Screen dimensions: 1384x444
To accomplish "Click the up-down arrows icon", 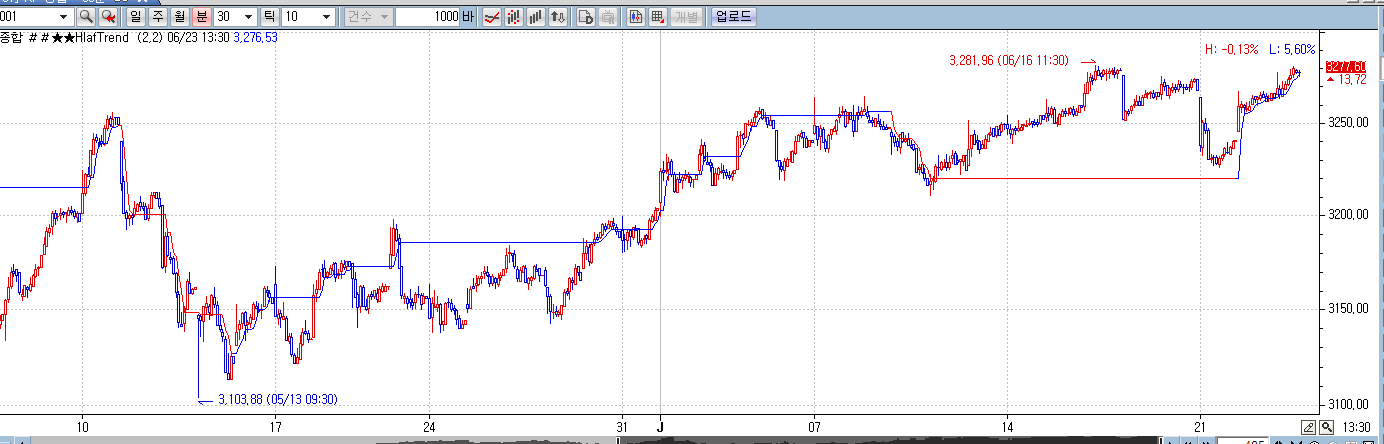I will [x=558, y=17].
